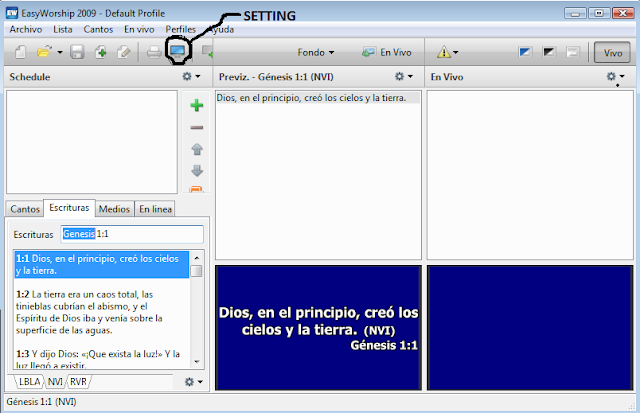Open the En Vivo panel gear menu
This screenshot has width=640, height=413.
pyautogui.click(x=616, y=76)
